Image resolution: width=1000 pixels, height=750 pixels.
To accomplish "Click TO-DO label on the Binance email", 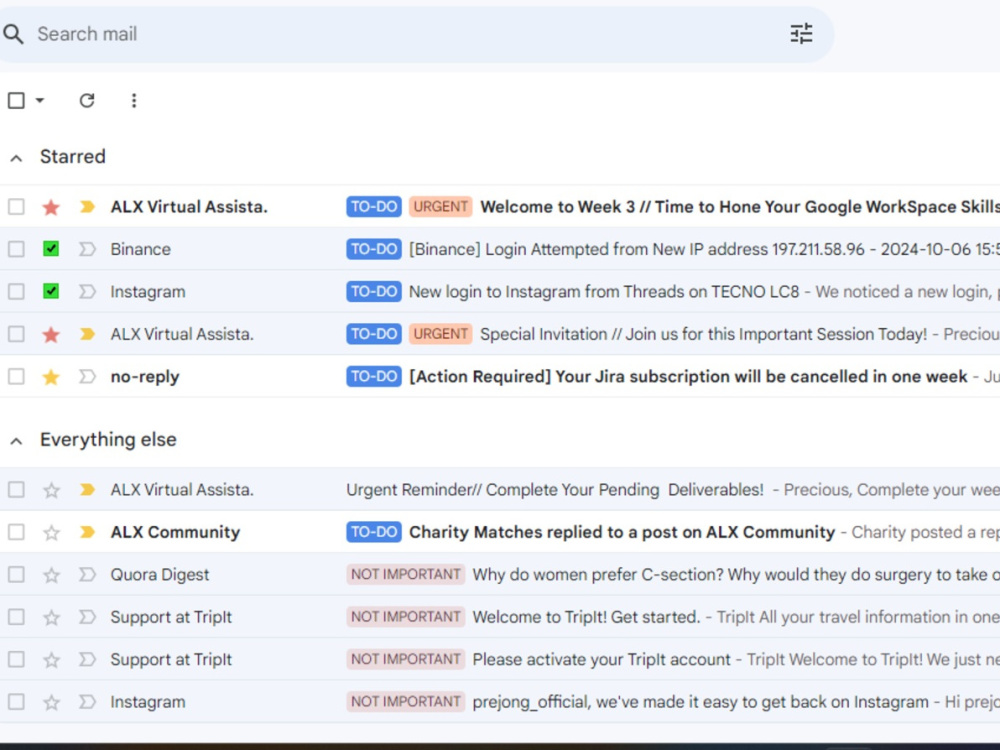I will (374, 249).
